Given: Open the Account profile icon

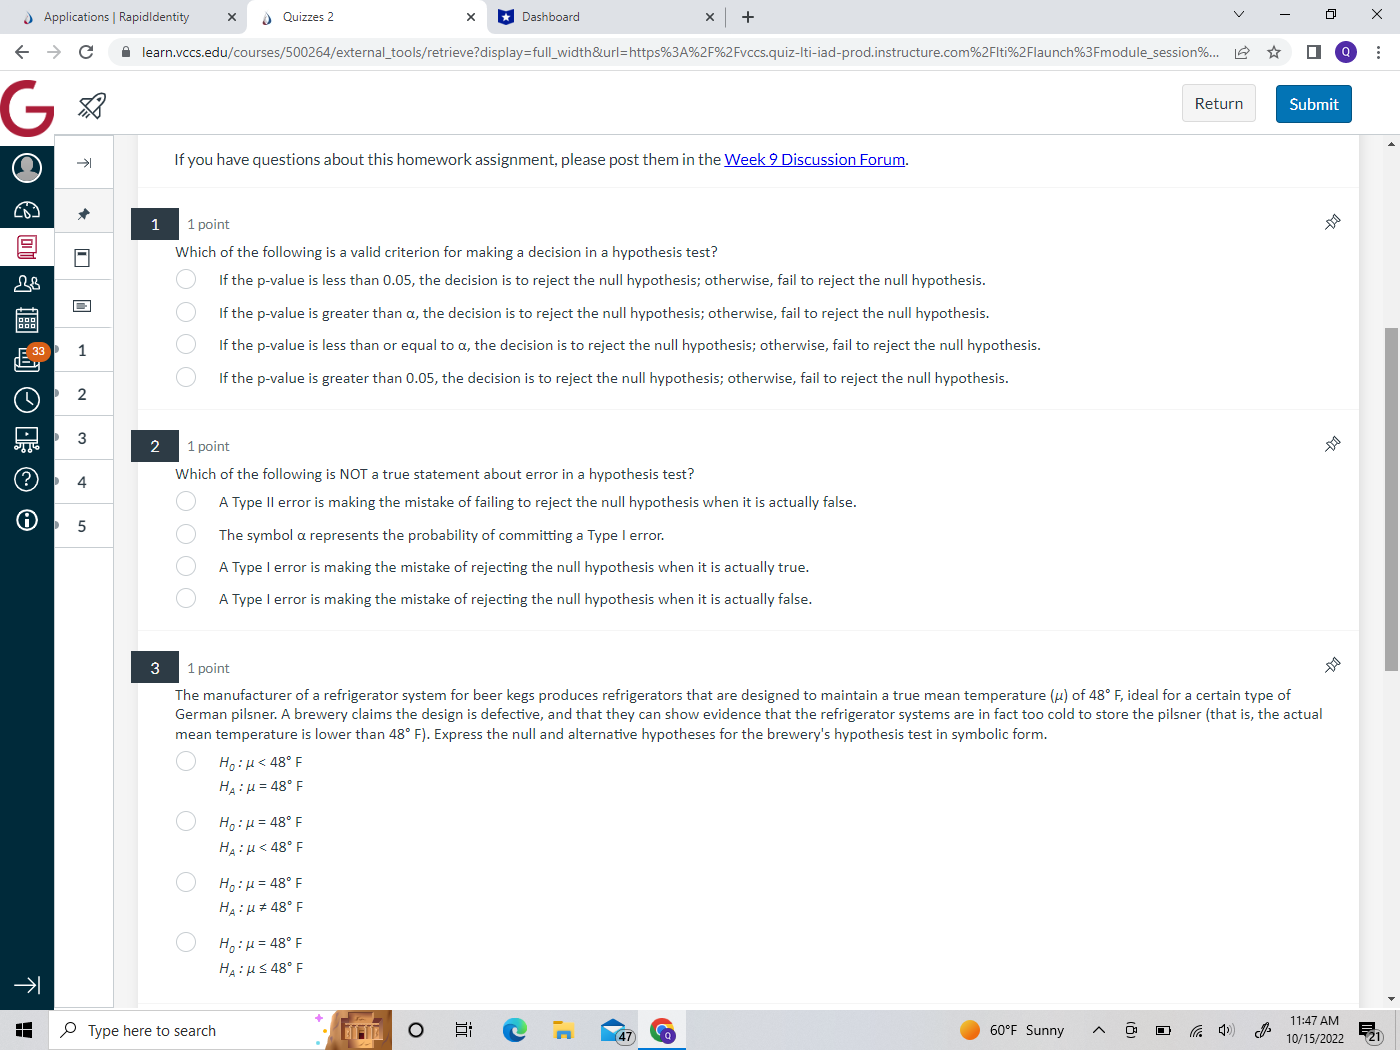Looking at the screenshot, I should [x=26, y=167].
